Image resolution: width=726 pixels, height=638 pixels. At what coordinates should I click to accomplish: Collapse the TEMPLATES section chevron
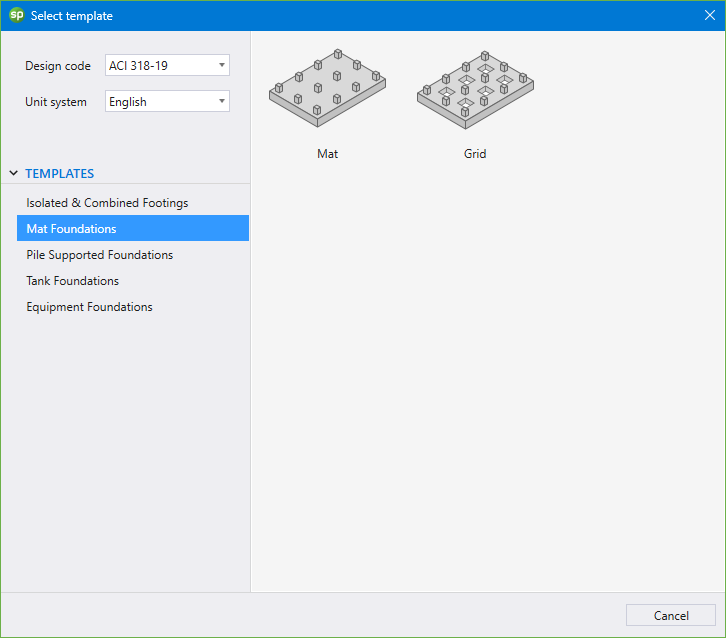(x=13, y=174)
